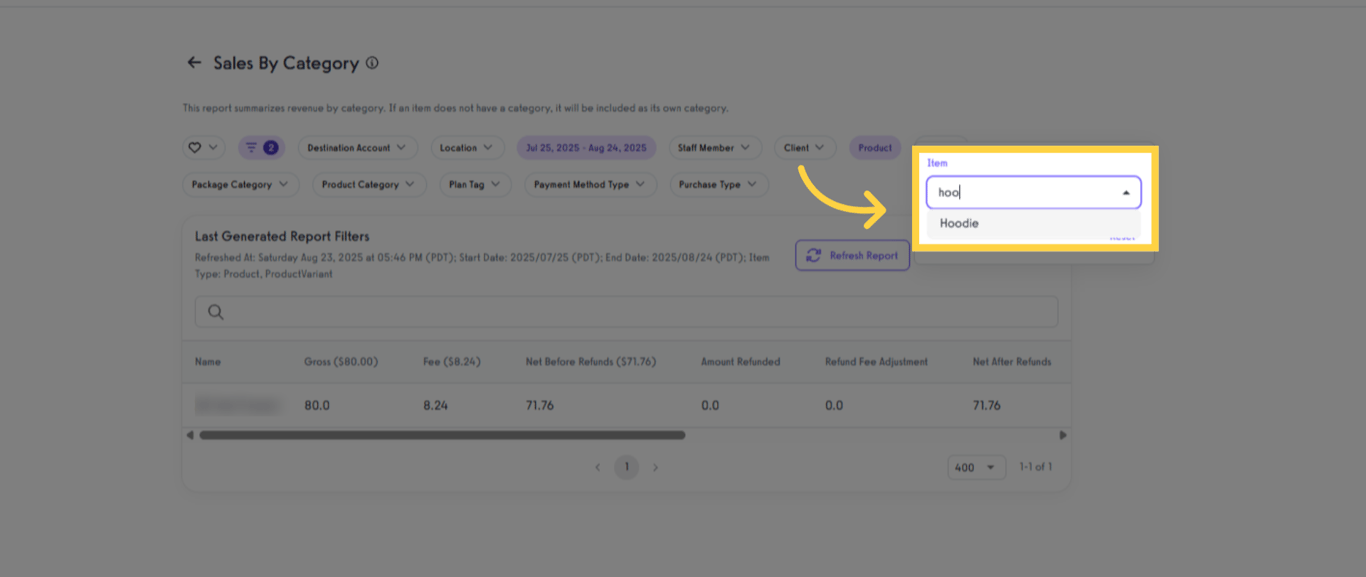
Task: Click the left arrow of the table scrollbar
Action: point(190,435)
